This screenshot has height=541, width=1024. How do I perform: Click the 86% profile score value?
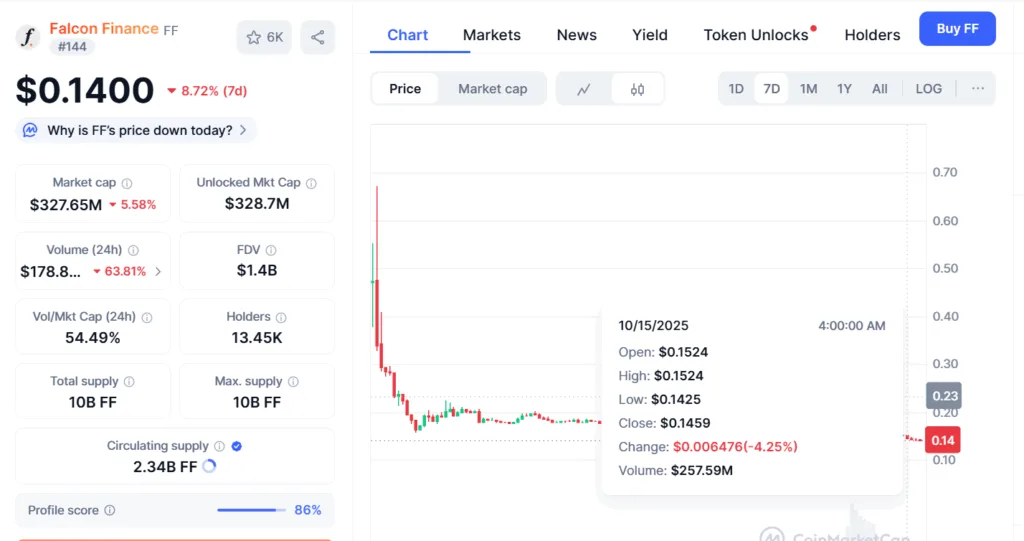(308, 510)
